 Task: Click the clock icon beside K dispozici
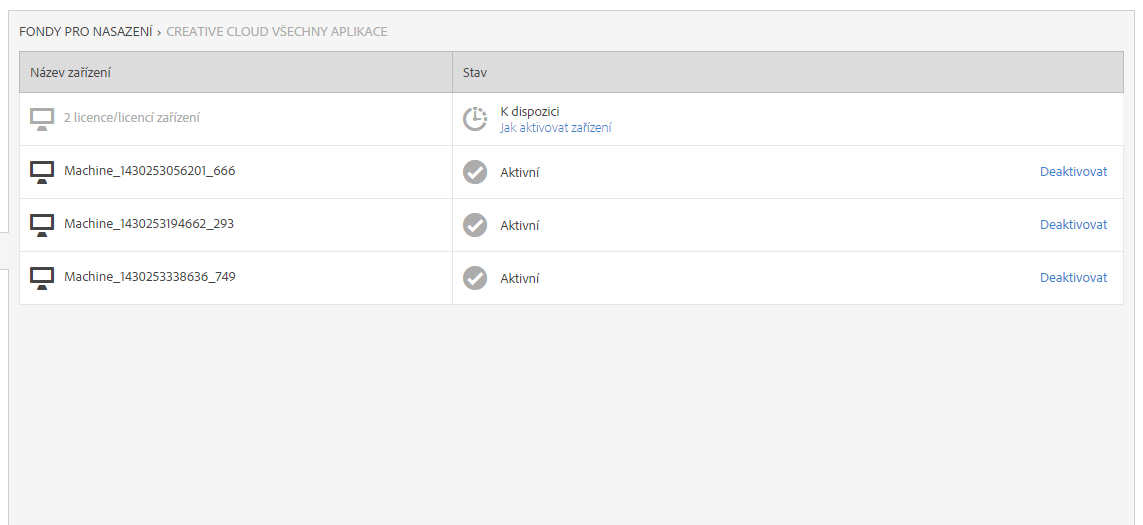click(475, 119)
